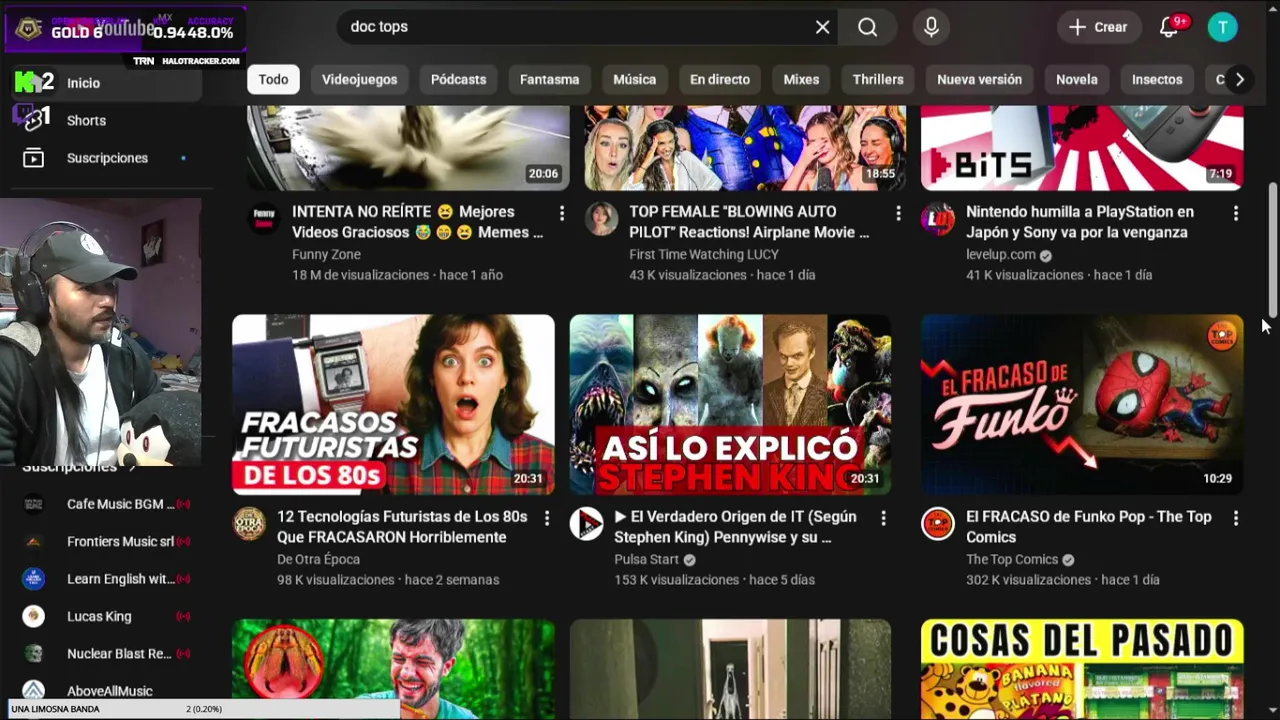Open Frontiers Music srl channel avatar
The height and width of the screenshot is (720, 1280).
pyautogui.click(x=34, y=541)
